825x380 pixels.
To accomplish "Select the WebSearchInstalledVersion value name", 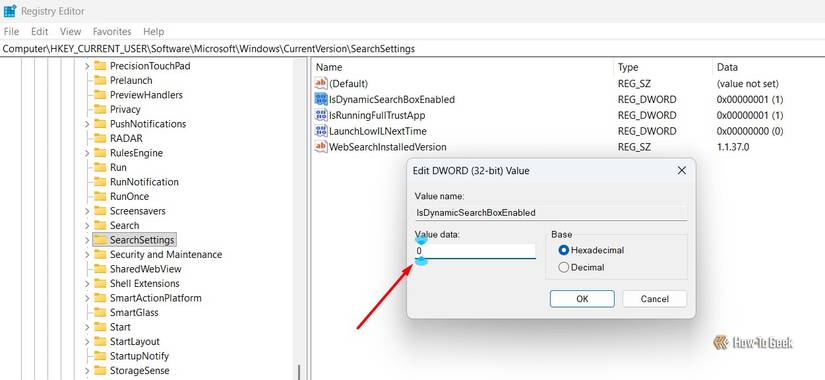I will (x=387, y=147).
